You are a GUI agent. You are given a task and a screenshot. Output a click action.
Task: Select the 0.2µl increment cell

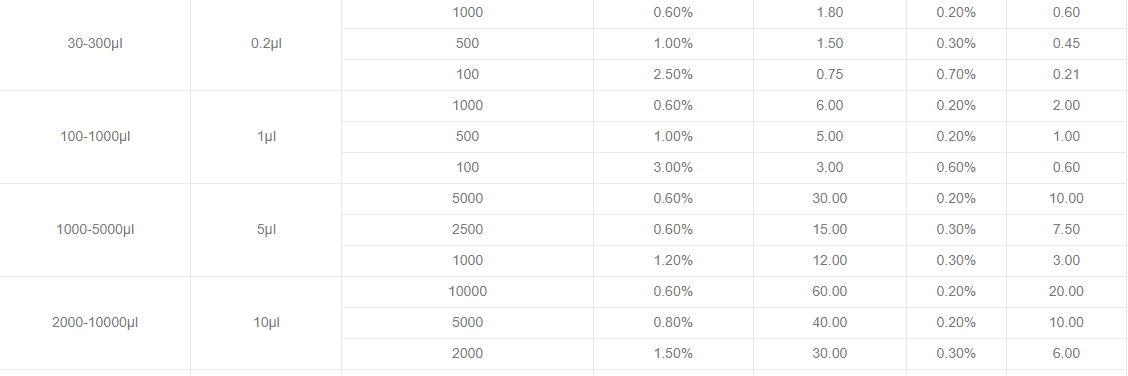coord(266,44)
